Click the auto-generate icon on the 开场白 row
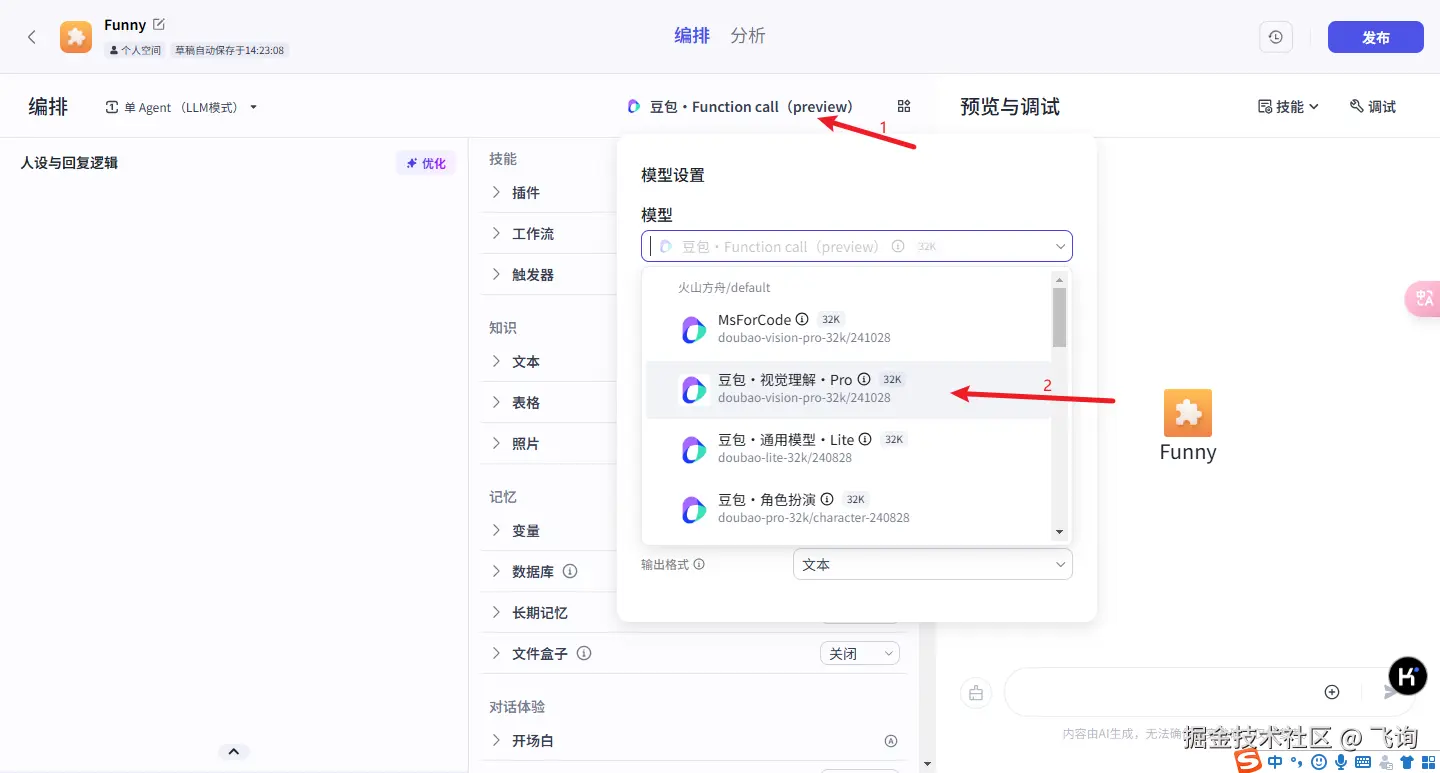Image resolution: width=1440 pixels, height=773 pixels. tap(891, 741)
